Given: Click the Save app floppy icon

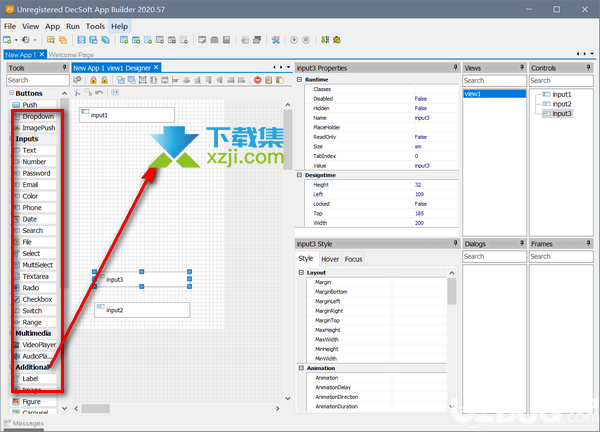Looking at the screenshot, I should [81, 40].
